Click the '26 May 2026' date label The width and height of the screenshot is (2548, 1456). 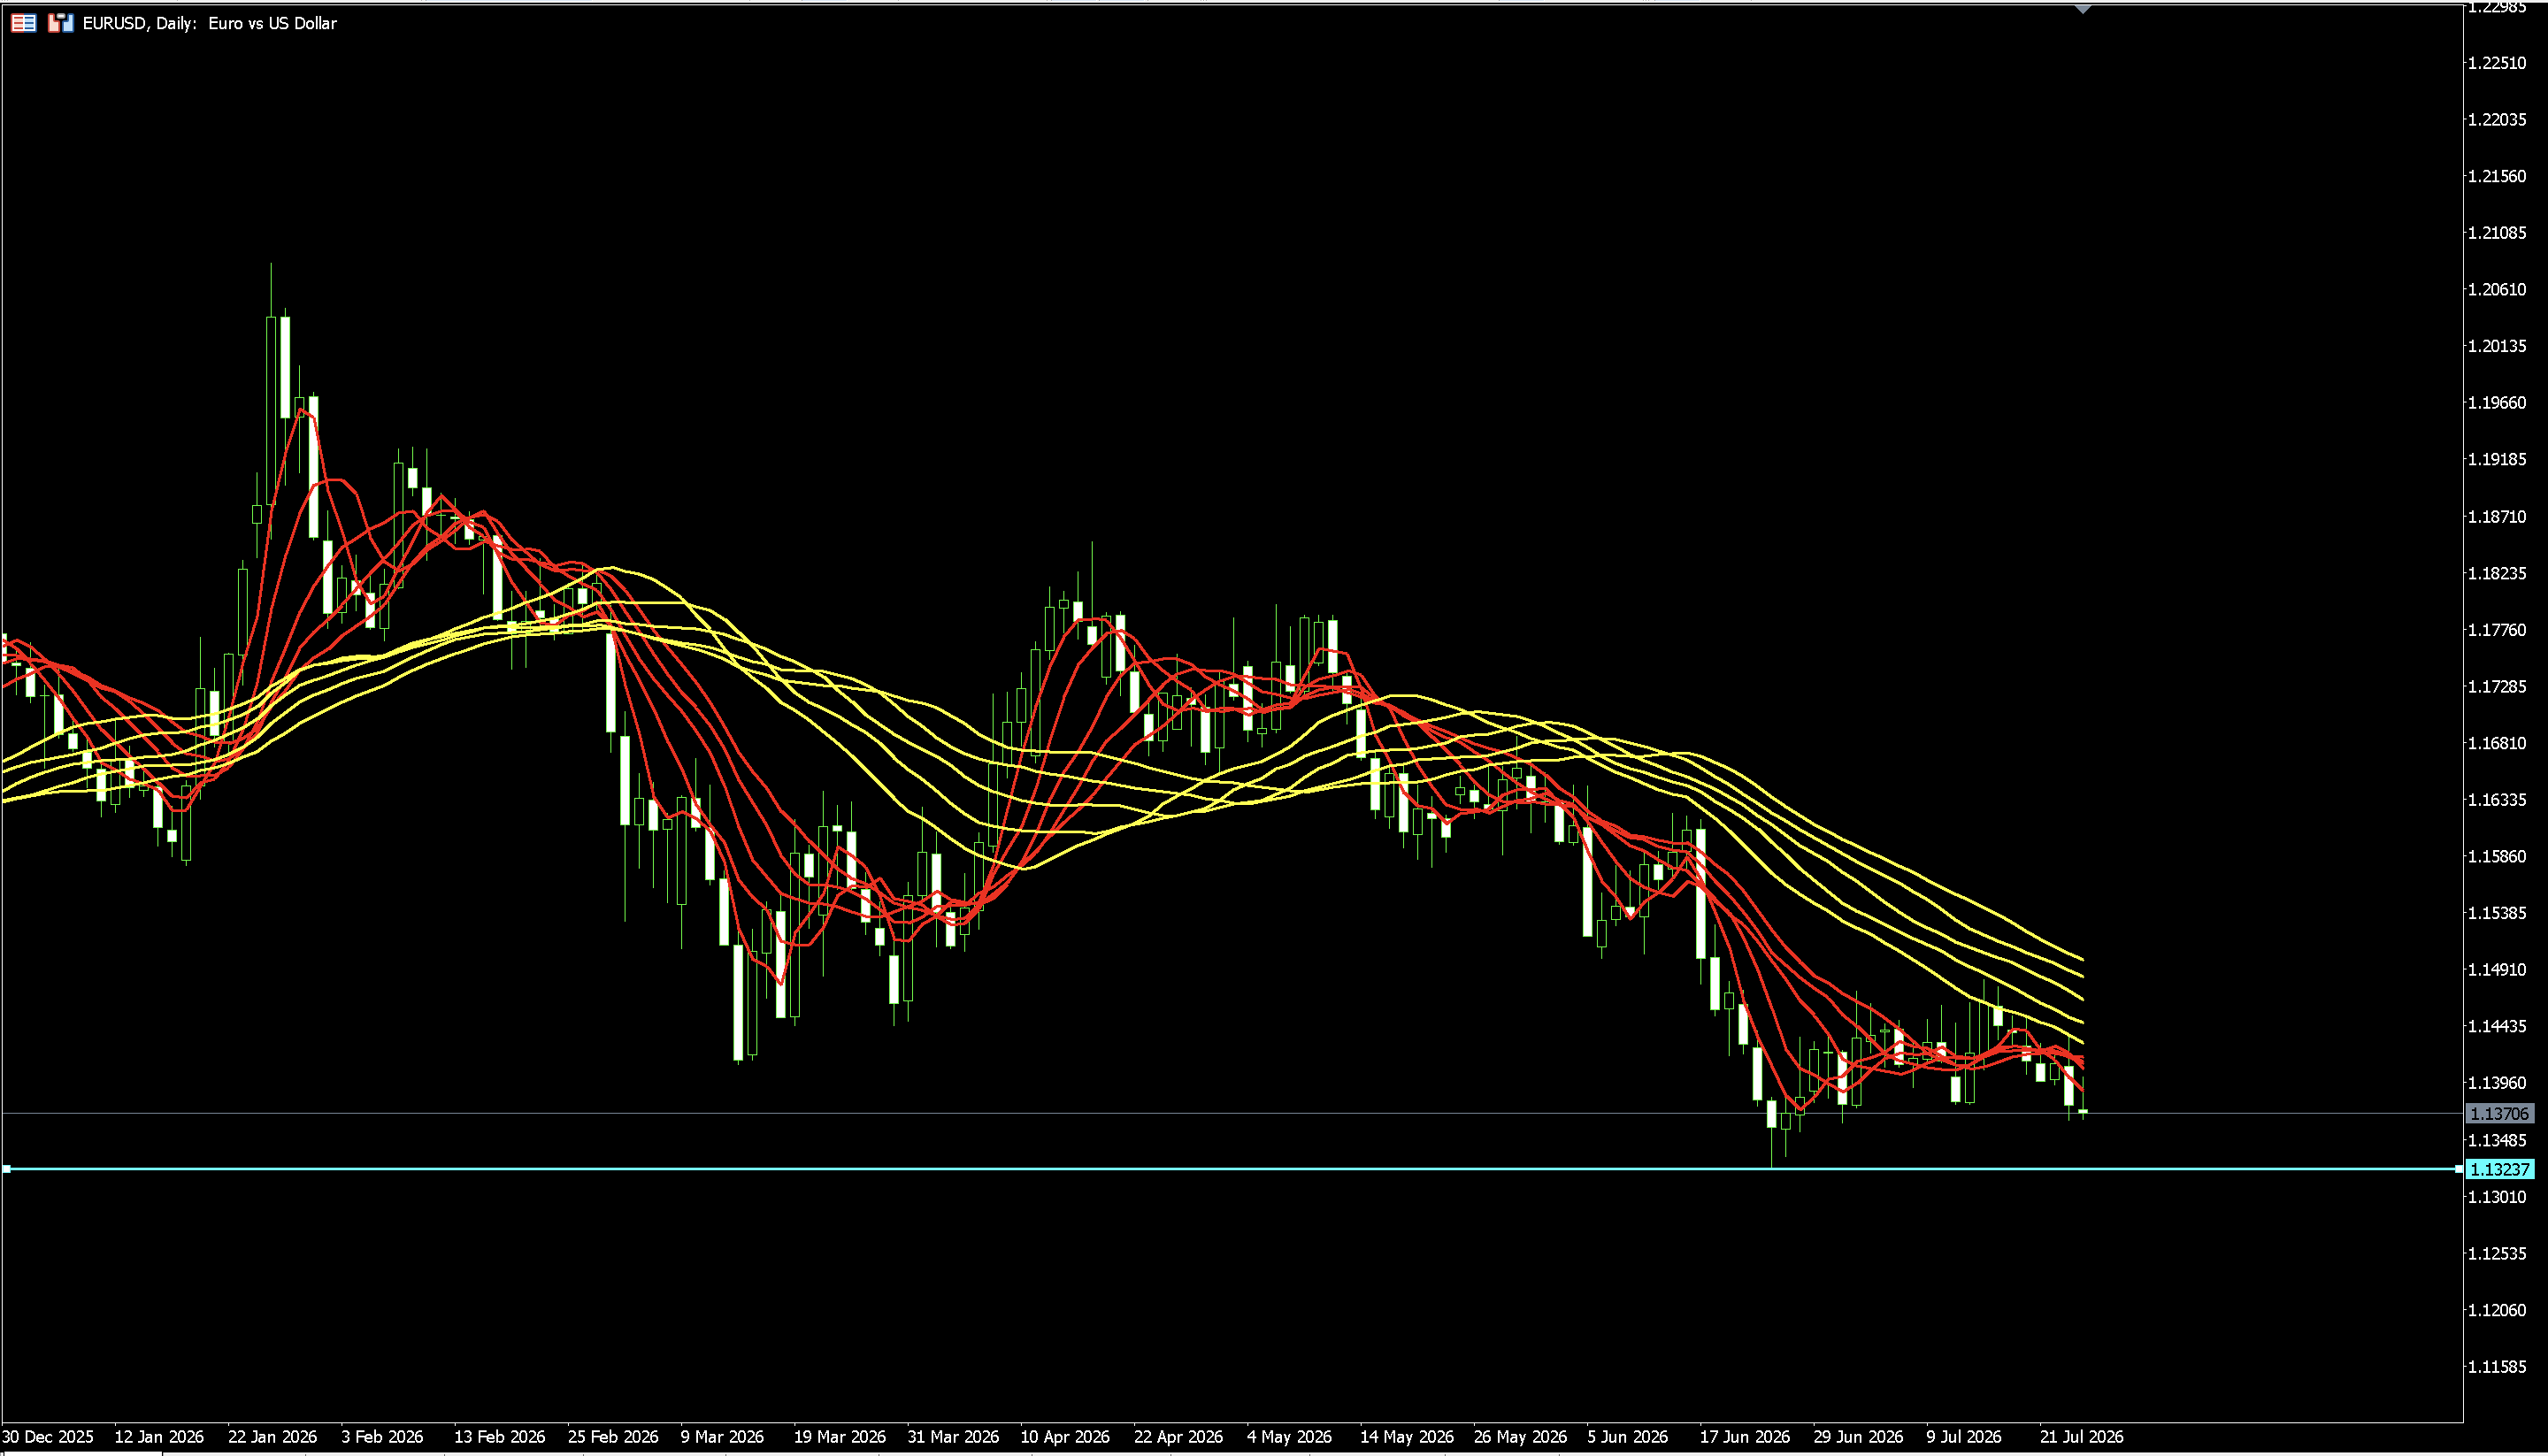[x=1520, y=1437]
